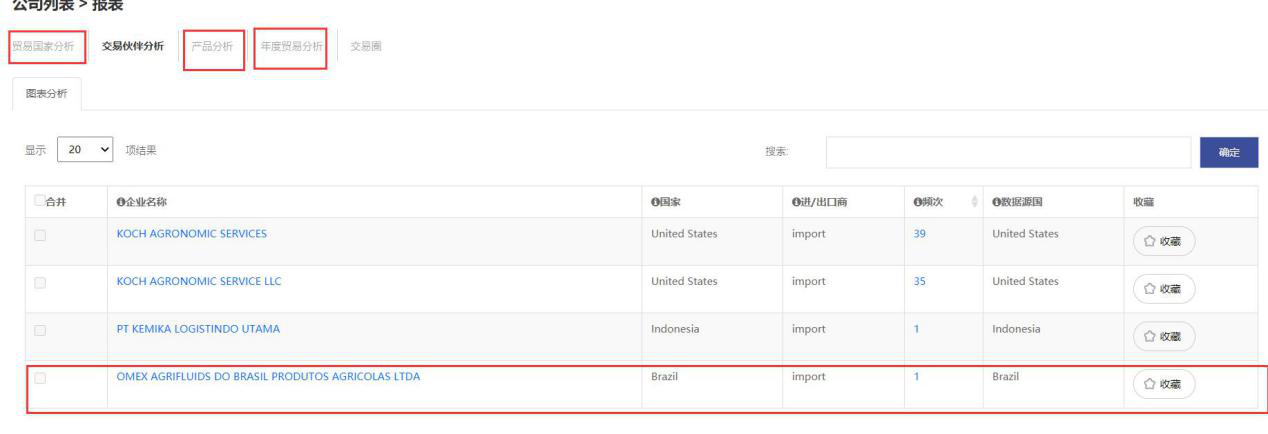Favorite KOCH AGRONOMIC SERVICES with star button
Viewport: 1268px width, 434px height.
click(x=1163, y=241)
